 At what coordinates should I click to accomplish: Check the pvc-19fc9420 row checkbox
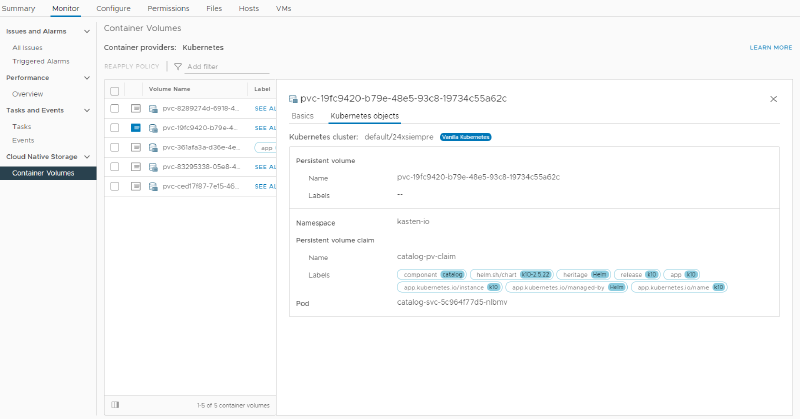pos(115,128)
